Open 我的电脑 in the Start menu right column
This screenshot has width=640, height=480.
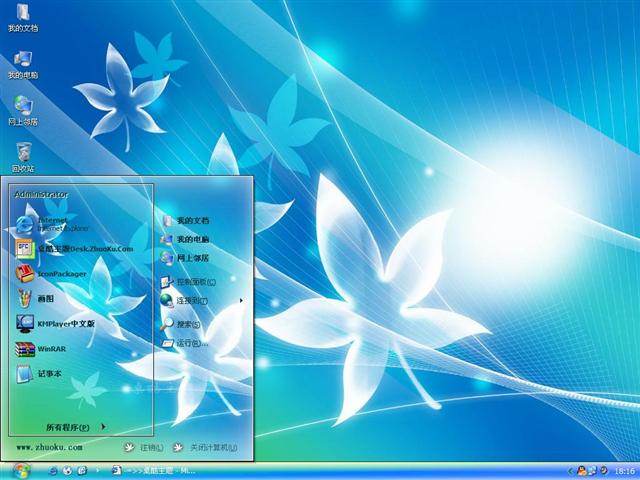(186, 239)
